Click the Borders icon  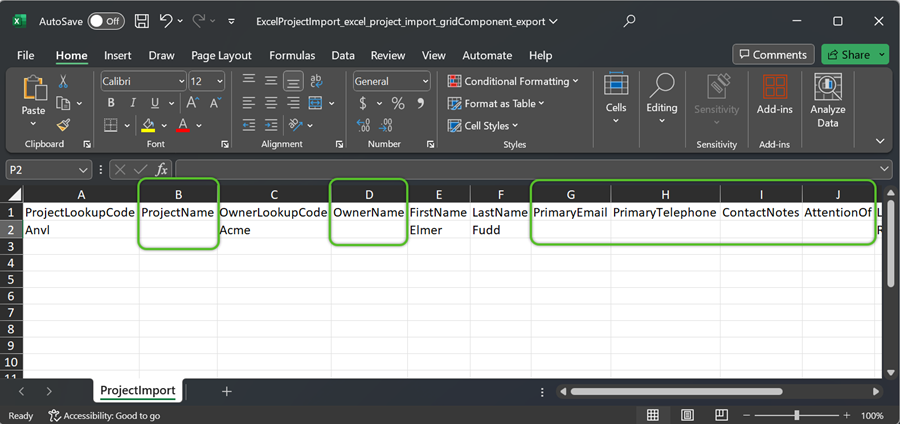tap(111, 125)
